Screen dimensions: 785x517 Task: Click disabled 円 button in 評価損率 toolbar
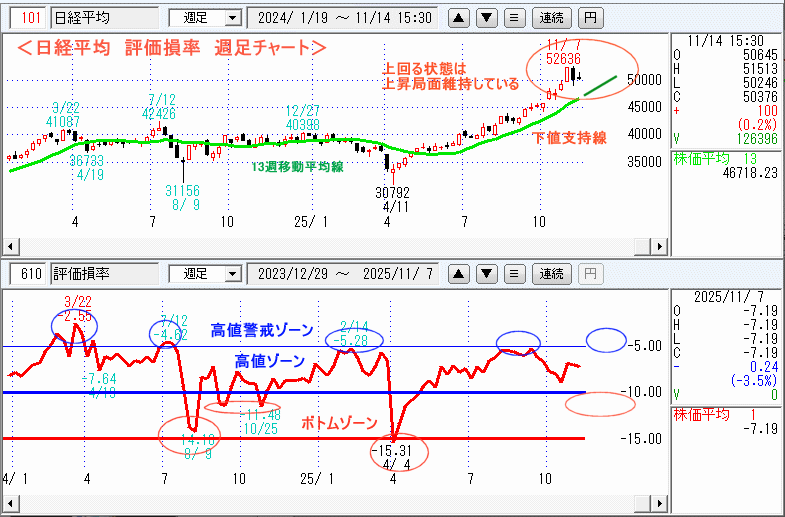pos(591,274)
